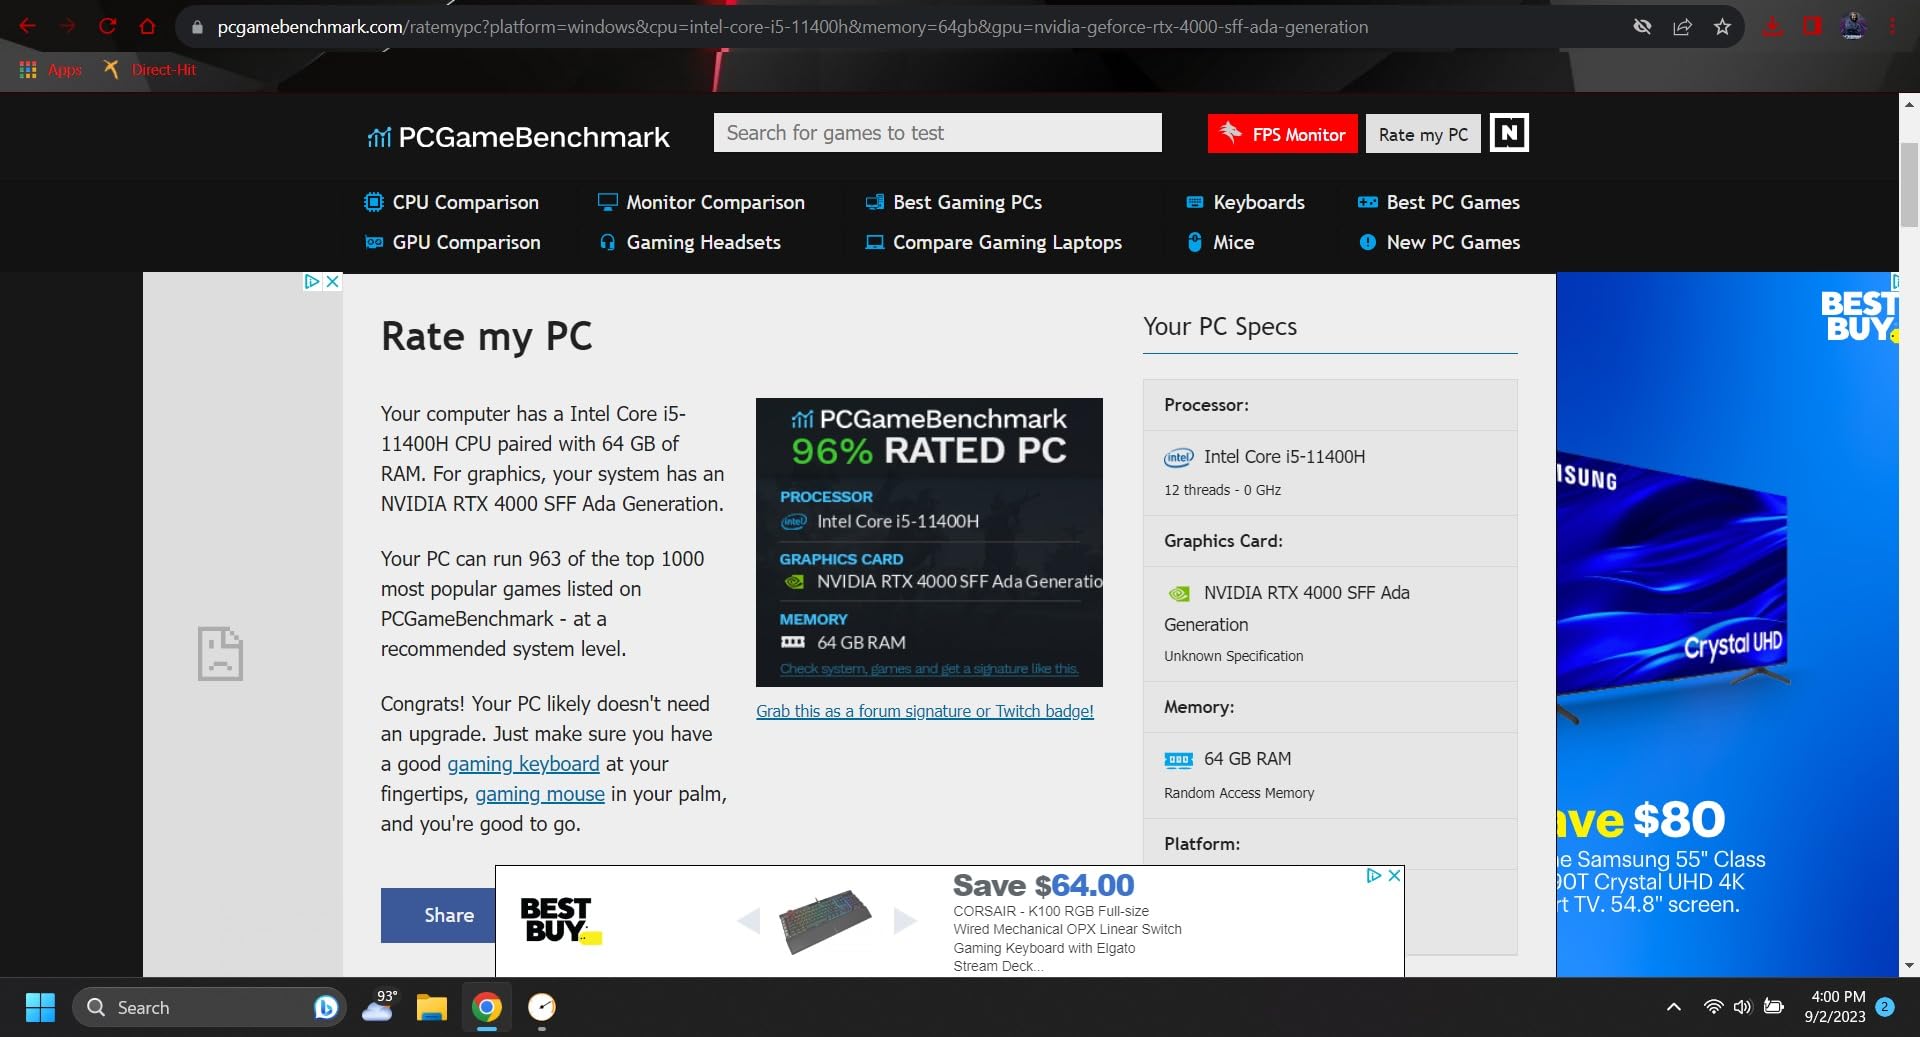This screenshot has height=1037, width=1920.
Task: Click the site lock icon in address bar
Action: tap(197, 27)
